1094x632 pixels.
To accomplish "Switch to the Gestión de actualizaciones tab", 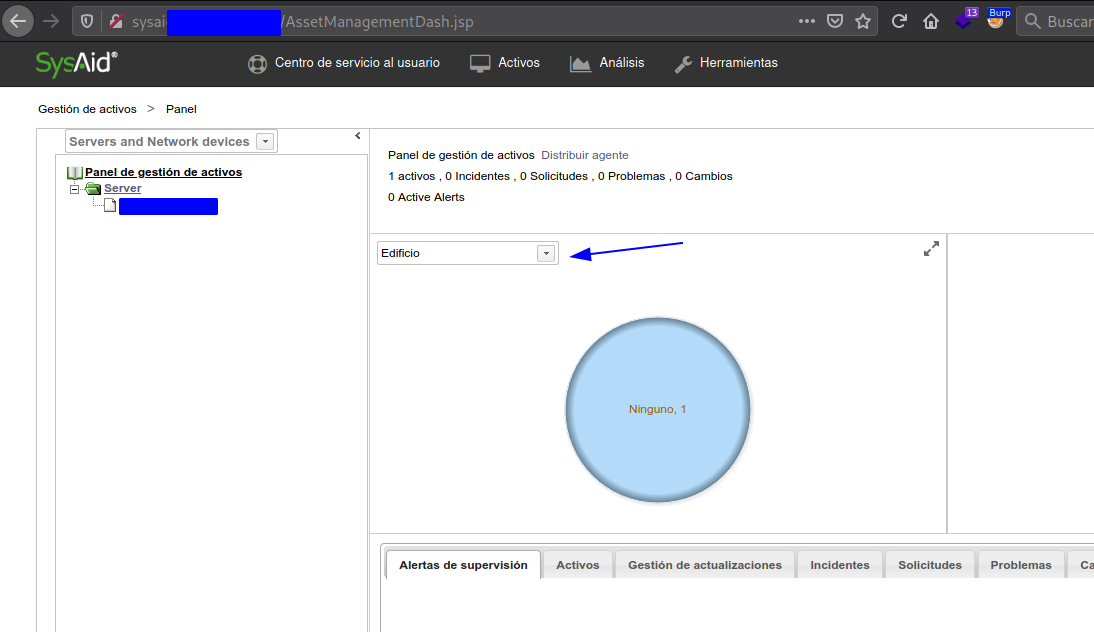I will 704,565.
